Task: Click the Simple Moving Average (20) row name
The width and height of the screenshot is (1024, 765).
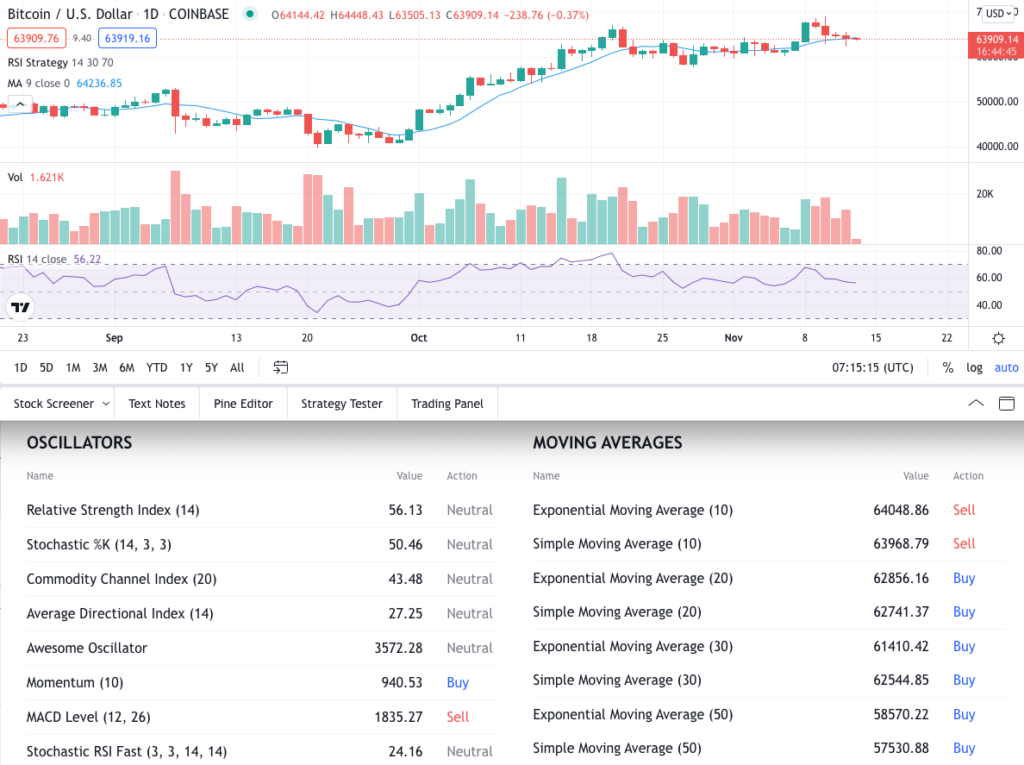Action: pos(617,612)
